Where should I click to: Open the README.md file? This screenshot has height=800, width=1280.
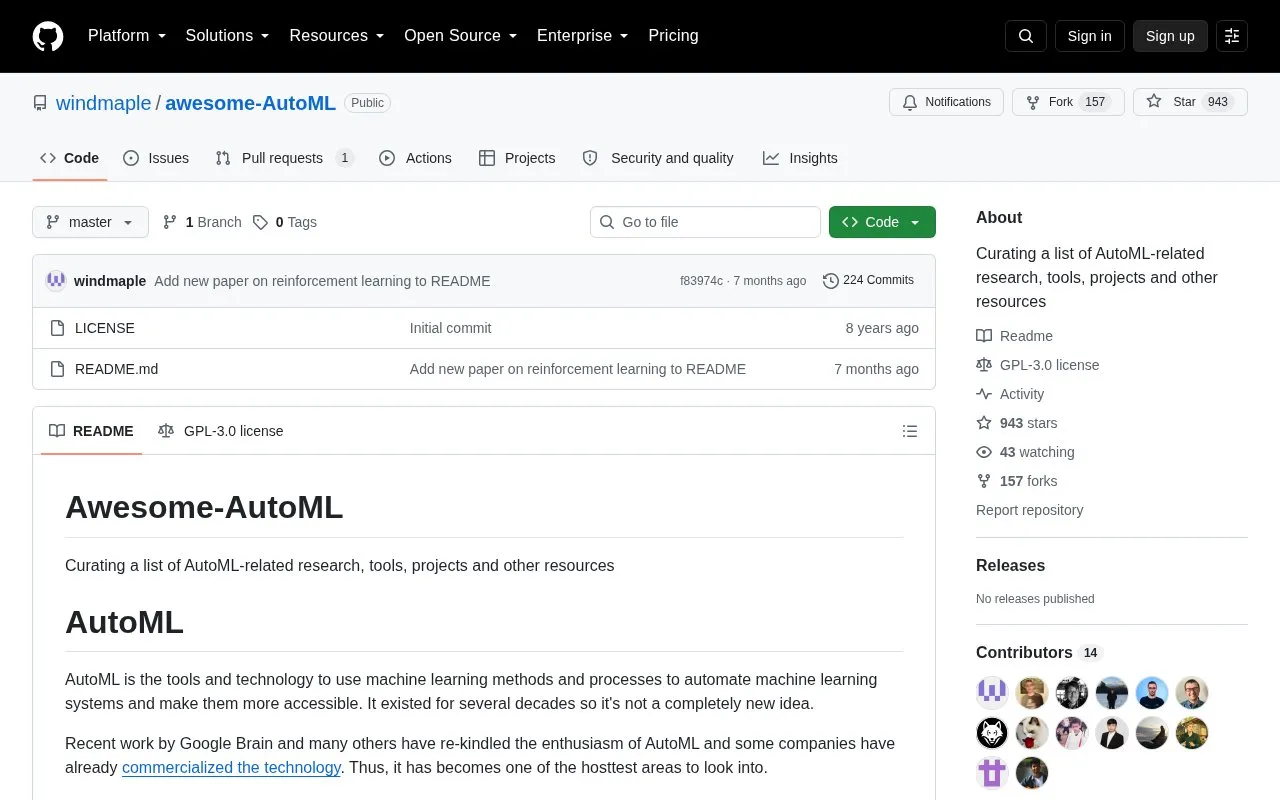pos(116,369)
